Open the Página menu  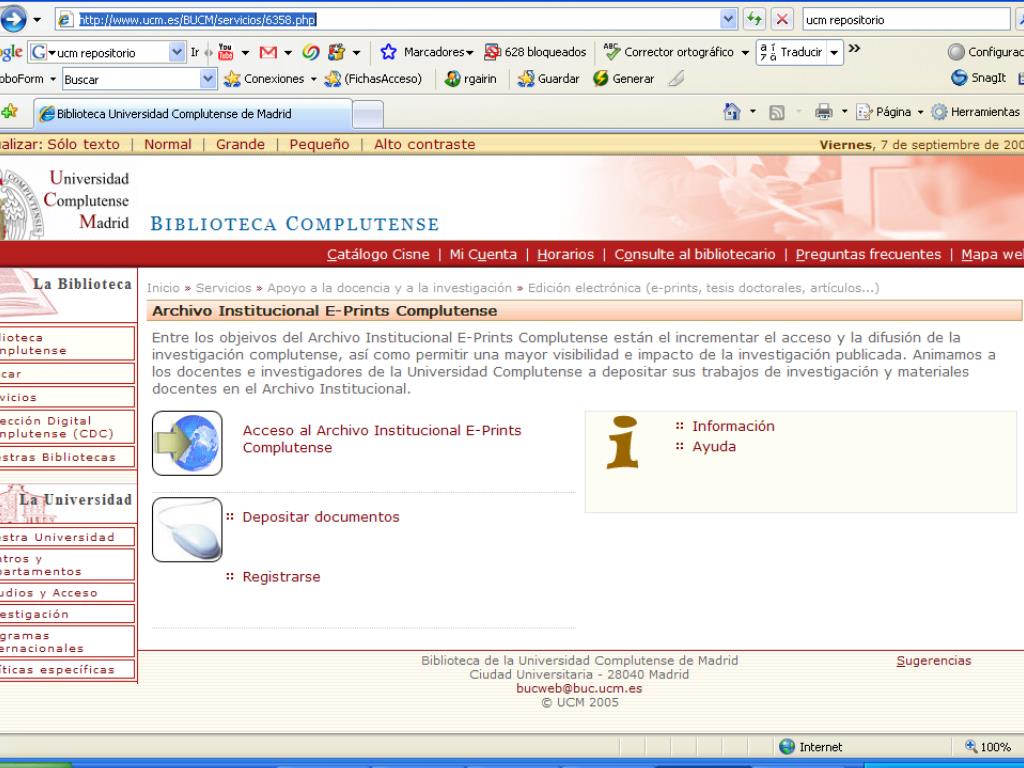(x=889, y=112)
